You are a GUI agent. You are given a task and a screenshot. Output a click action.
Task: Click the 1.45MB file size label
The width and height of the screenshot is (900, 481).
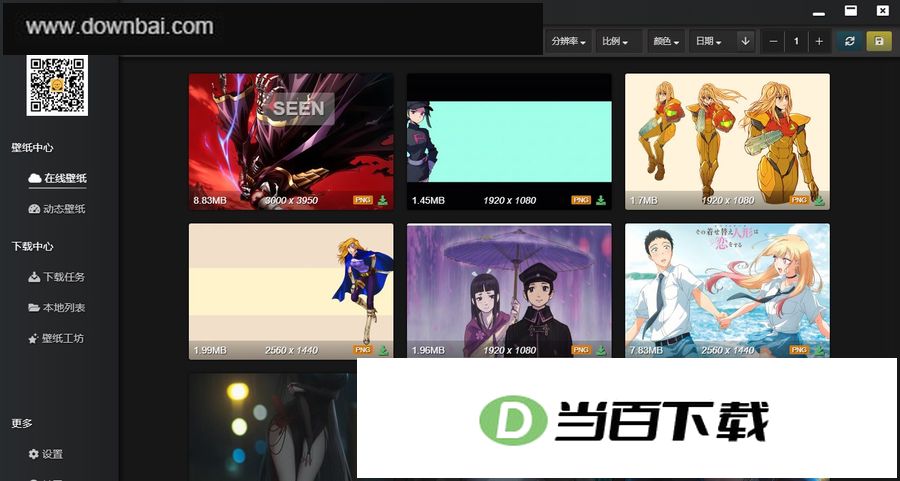(x=428, y=200)
